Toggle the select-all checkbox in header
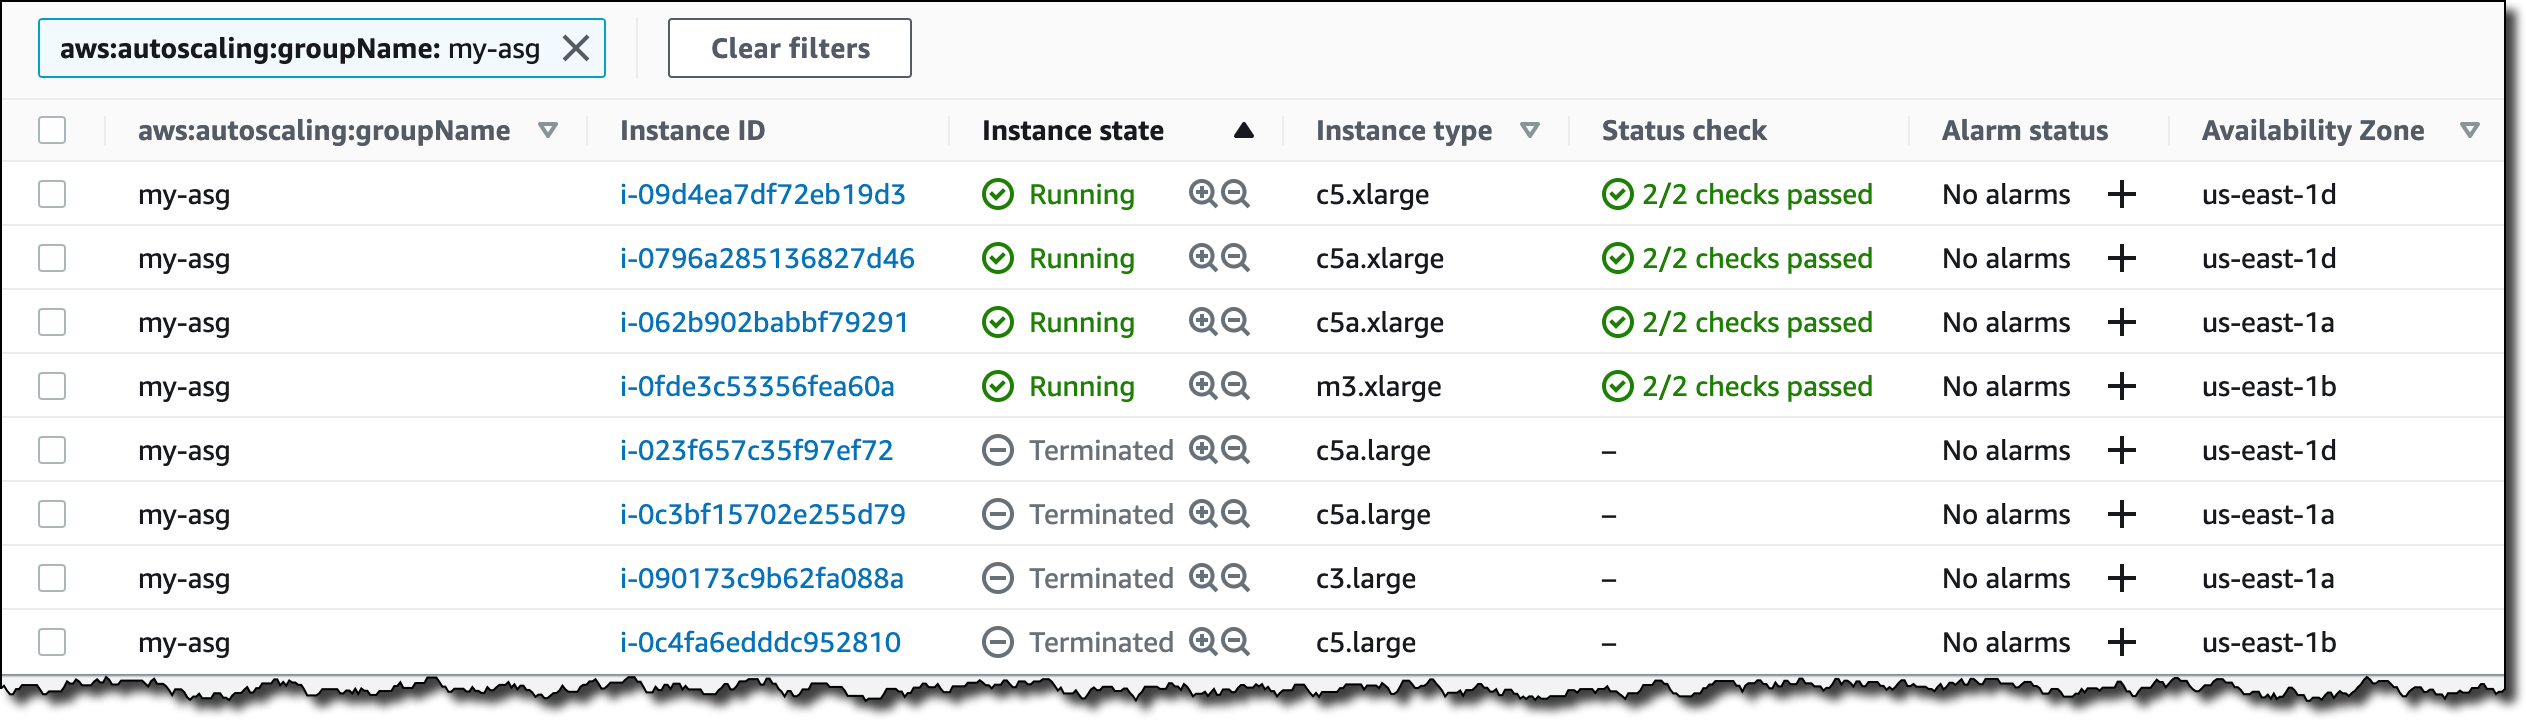Image resolution: width=2526 pixels, height=722 pixels. coord(52,130)
